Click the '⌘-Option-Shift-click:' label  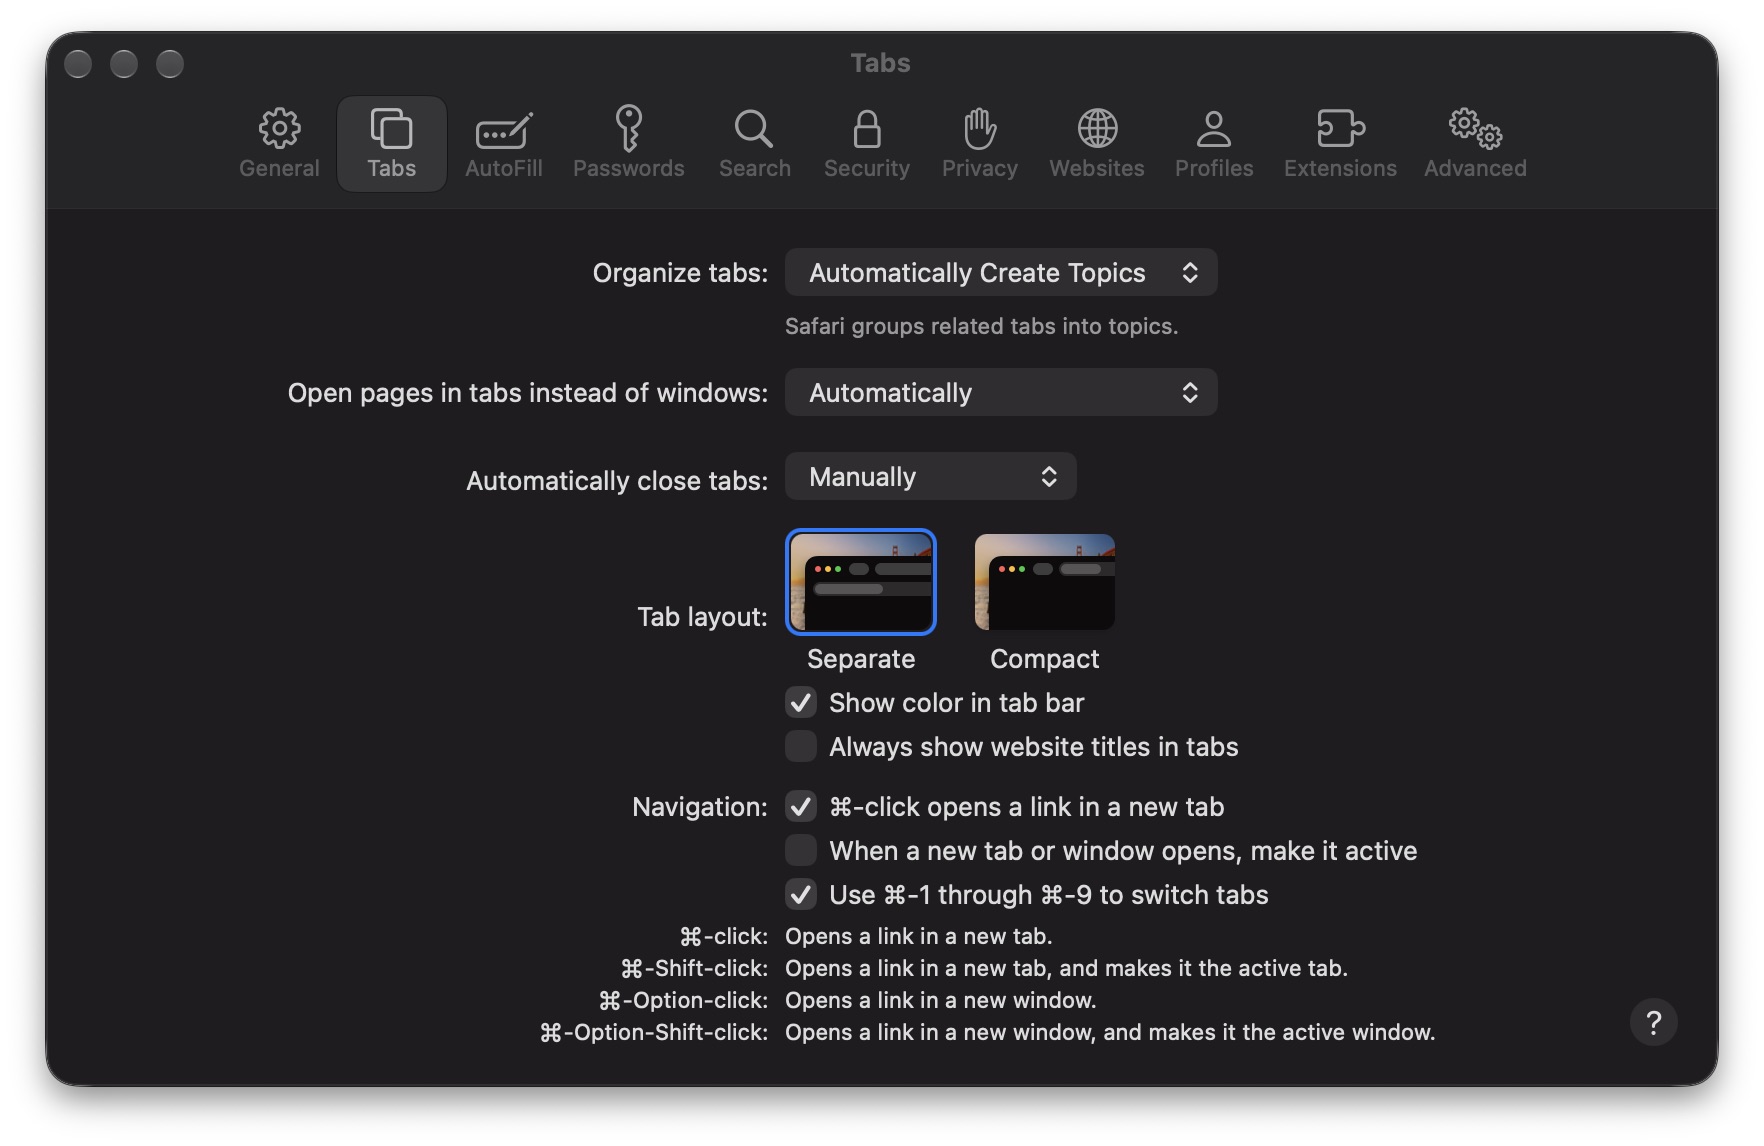click(x=654, y=1032)
